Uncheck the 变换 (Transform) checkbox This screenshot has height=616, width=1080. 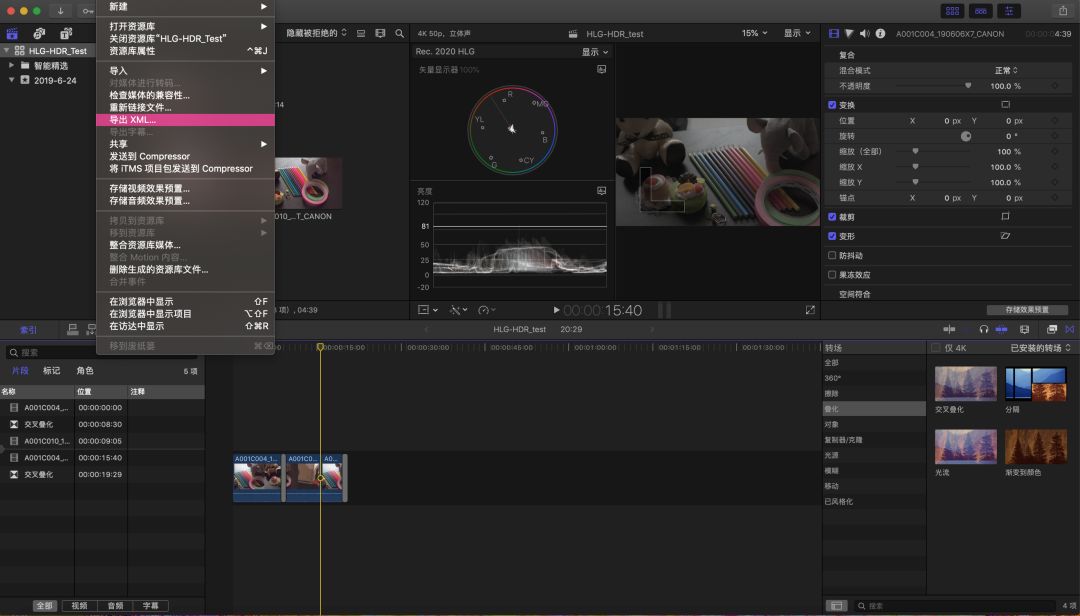point(832,105)
